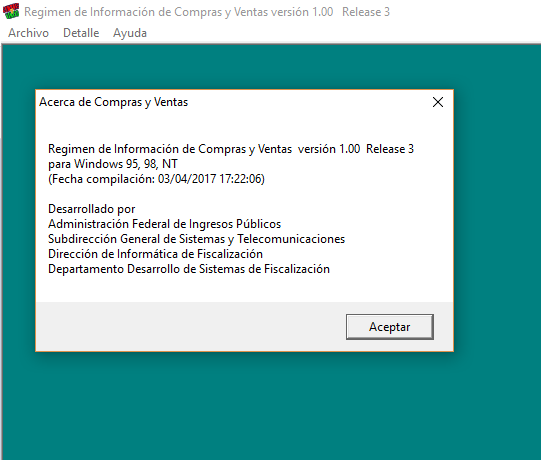Close the Acerca de Compras y Ventas dialog
Screen dimensions: 541x460
(x=438, y=102)
